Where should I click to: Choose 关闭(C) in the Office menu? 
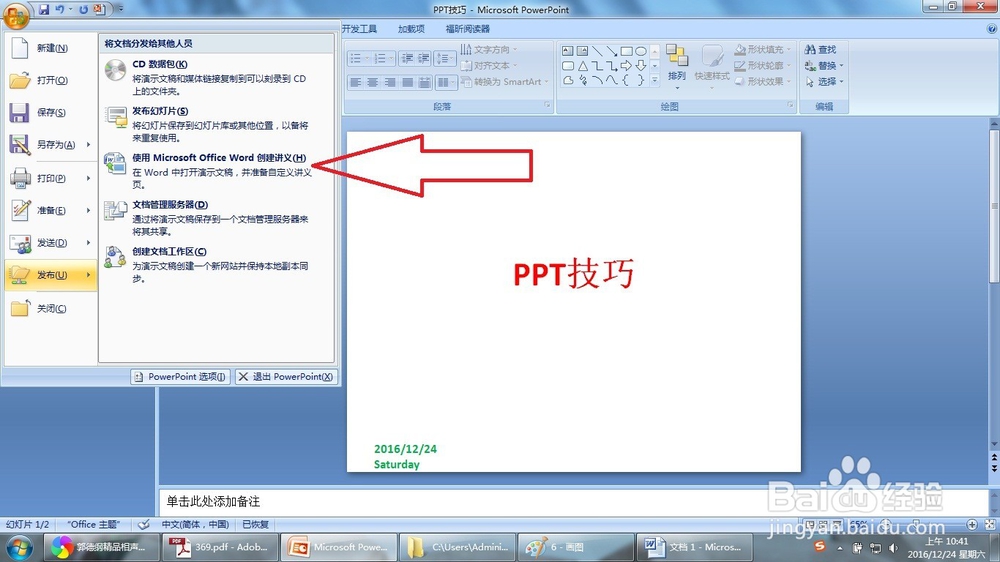click(51, 309)
